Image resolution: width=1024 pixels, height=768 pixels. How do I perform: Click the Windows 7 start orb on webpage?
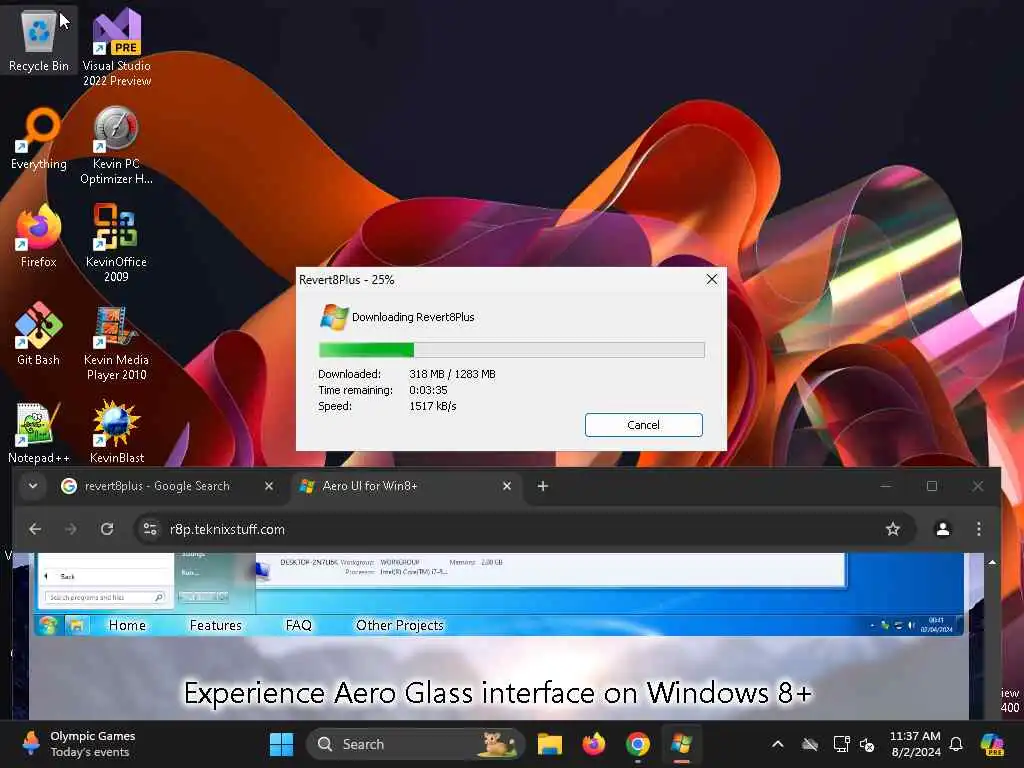48,626
